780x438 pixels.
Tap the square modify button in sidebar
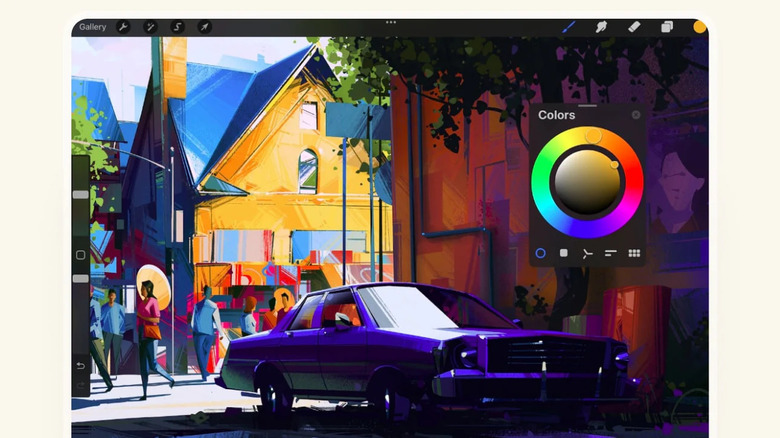coord(81,255)
